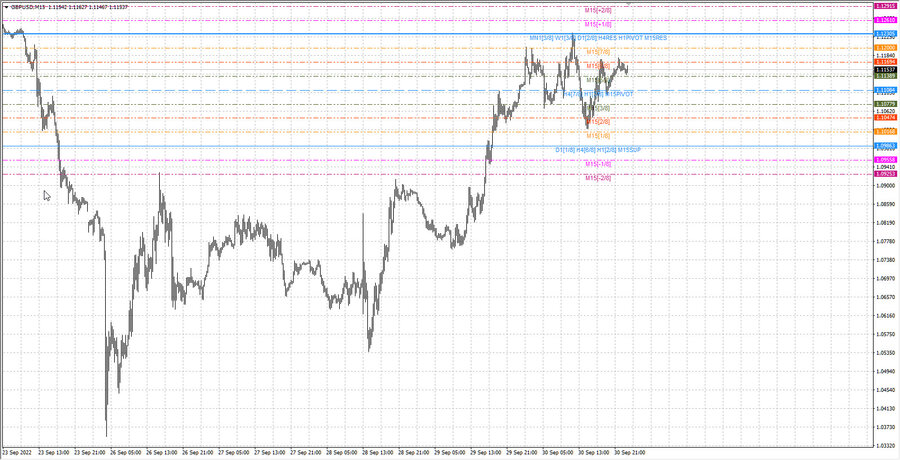The height and width of the screenshot is (460, 900).
Task: Click the orange 1.10168 price tag
Action: (886, 132)
